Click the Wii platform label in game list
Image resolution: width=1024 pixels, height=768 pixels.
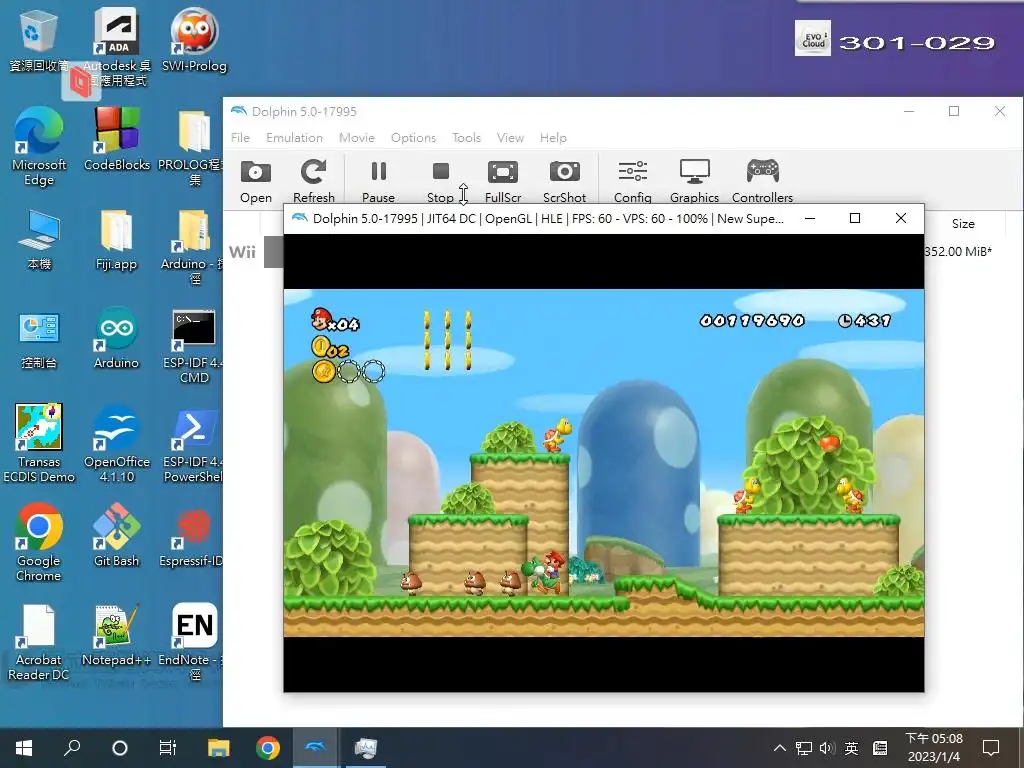[242, 252]
